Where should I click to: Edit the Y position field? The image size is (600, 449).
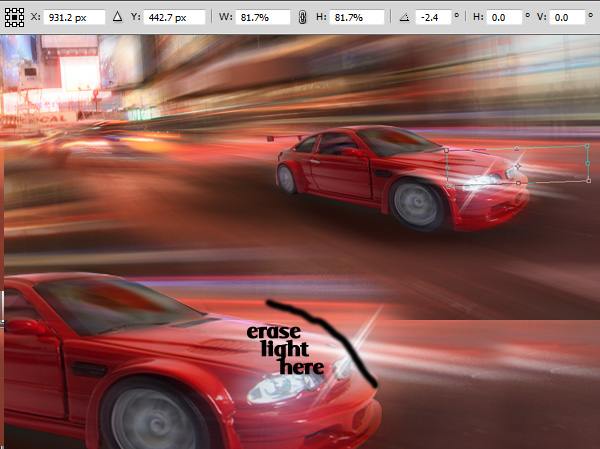click(174, 18)
